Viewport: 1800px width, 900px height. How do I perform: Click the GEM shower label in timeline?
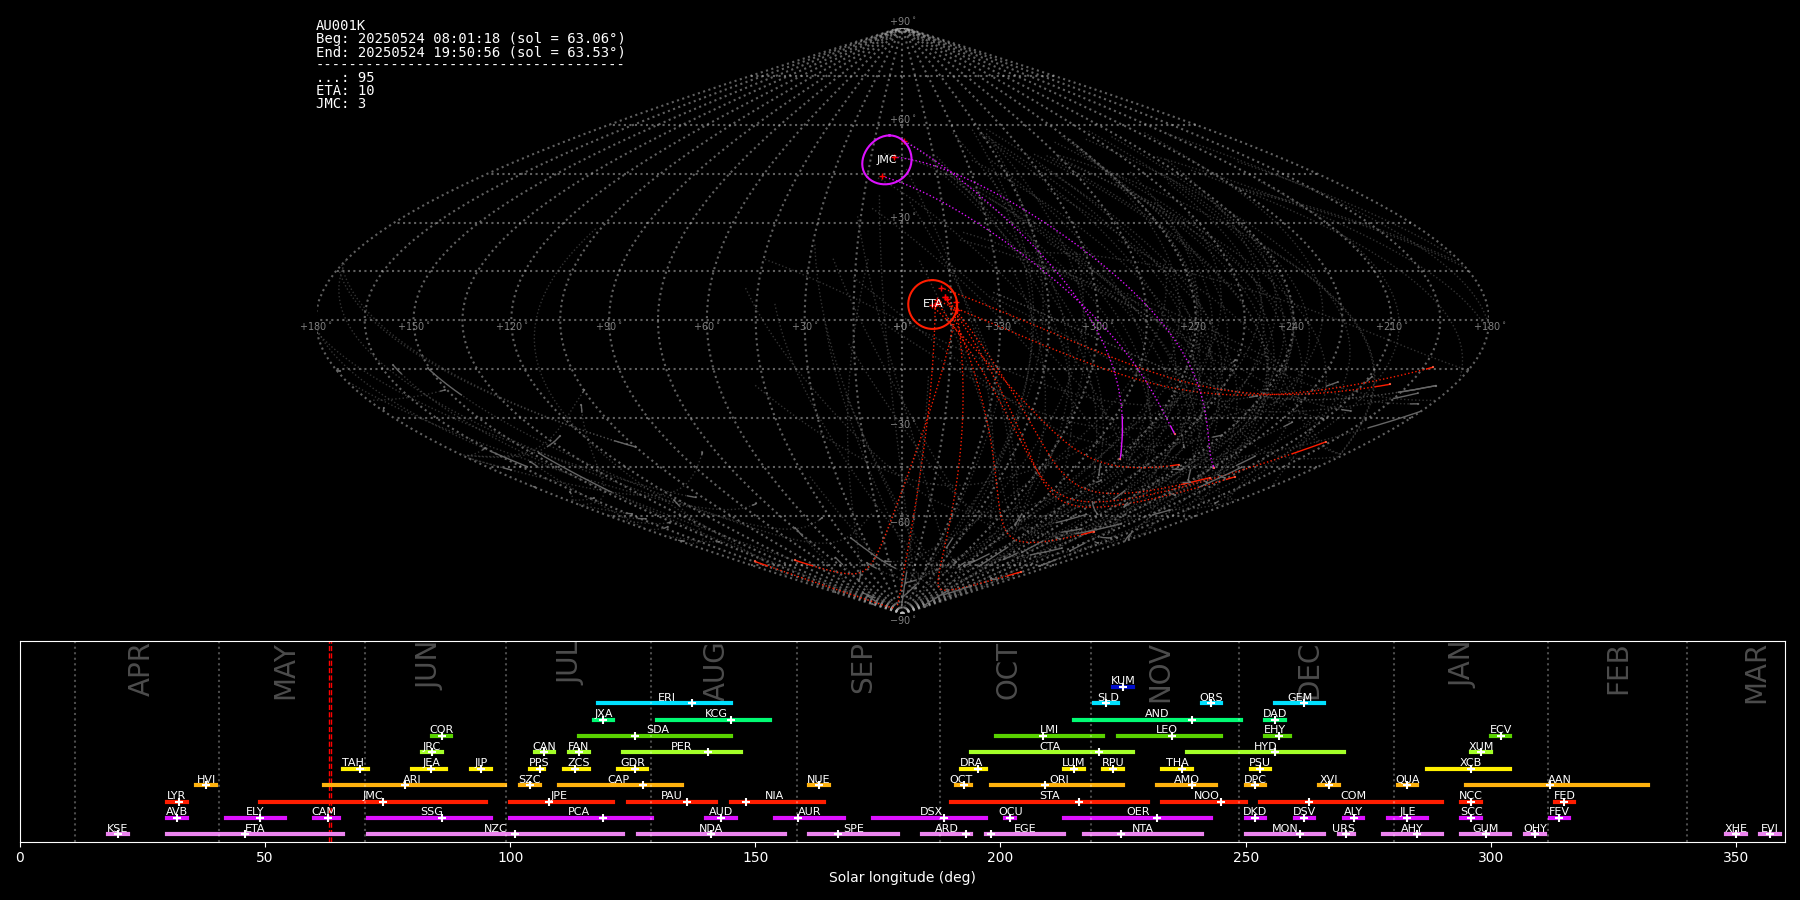click(1300, 698)
